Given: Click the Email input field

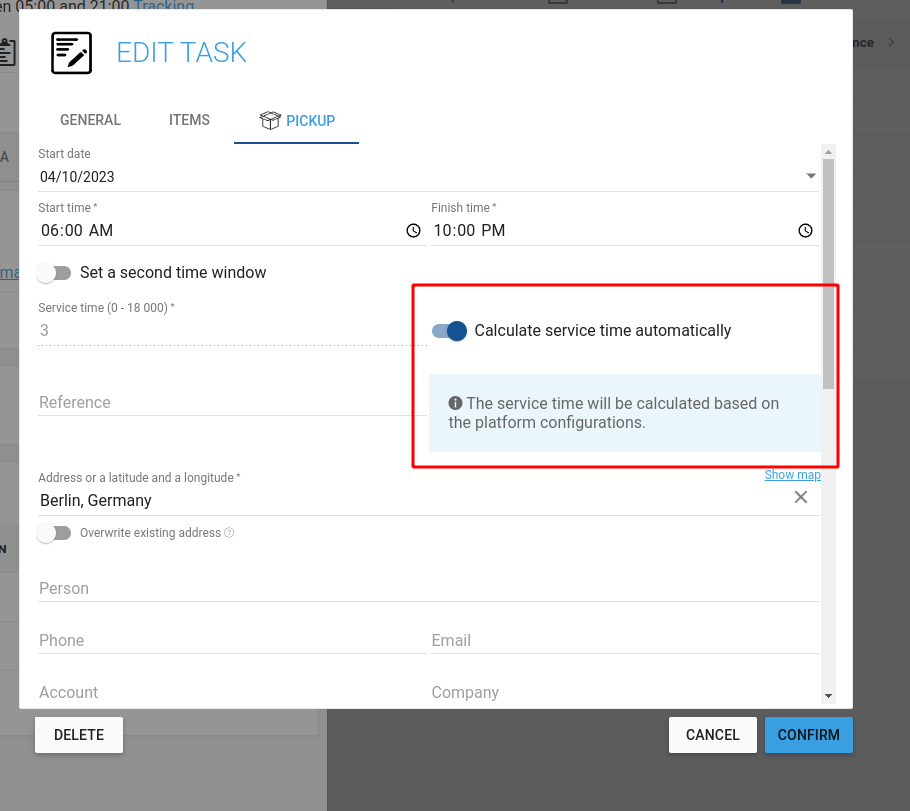Looking at the screenshot, I should [625, 640].
